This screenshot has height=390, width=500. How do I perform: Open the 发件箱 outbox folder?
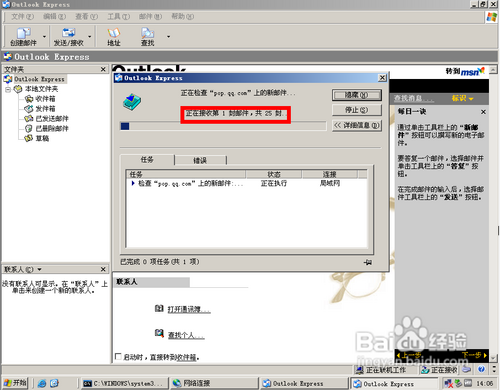[x=45, y=109]
